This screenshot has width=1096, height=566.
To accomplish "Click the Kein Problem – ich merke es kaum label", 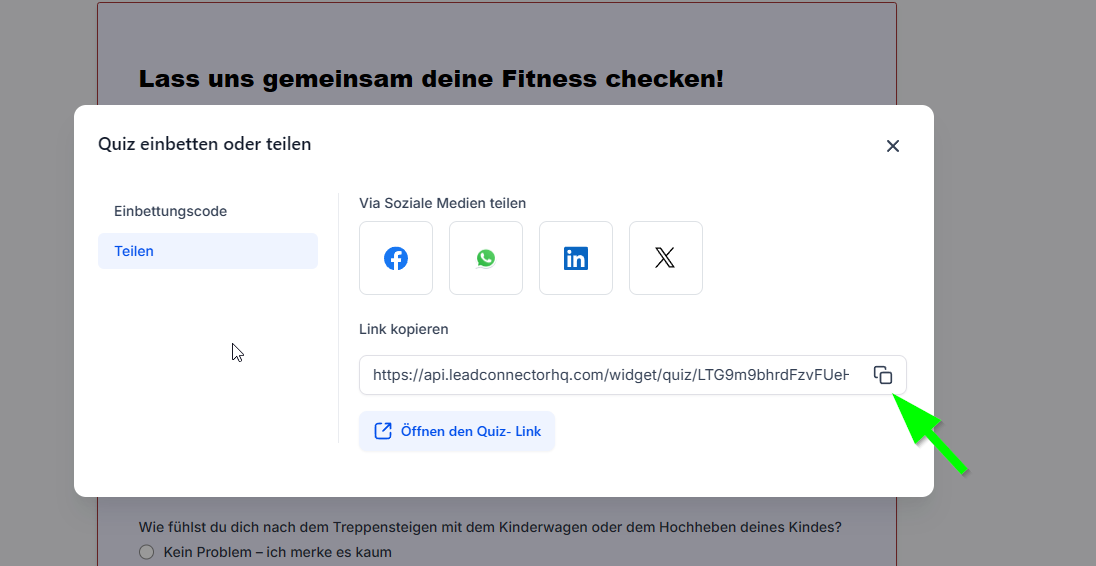I will tap(277, 552).
